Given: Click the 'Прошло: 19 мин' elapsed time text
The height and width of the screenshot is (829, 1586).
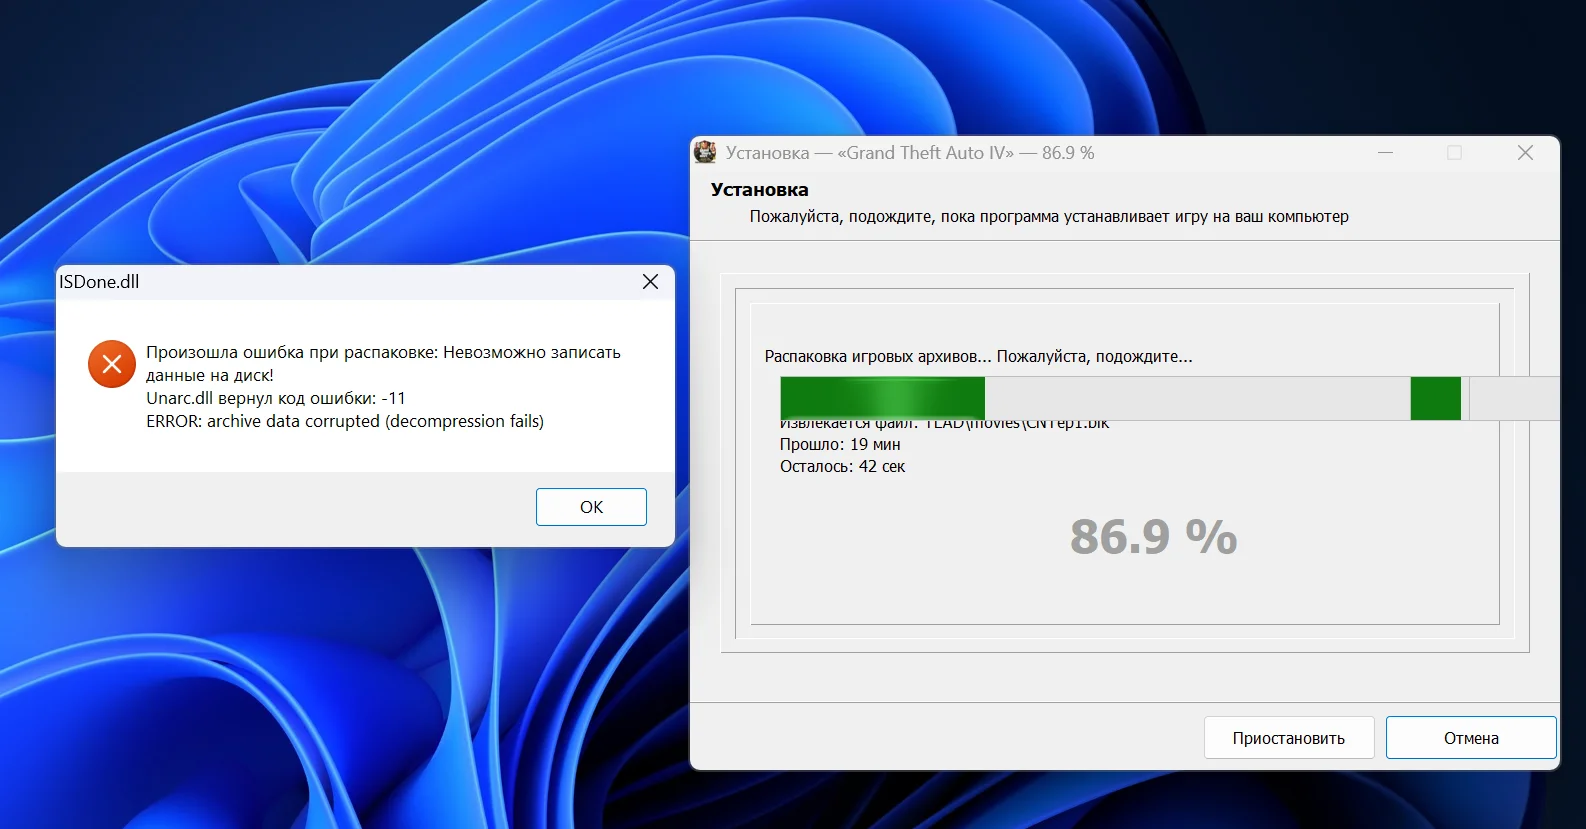Looking at the screenshot, I should (x=840, y=444).
